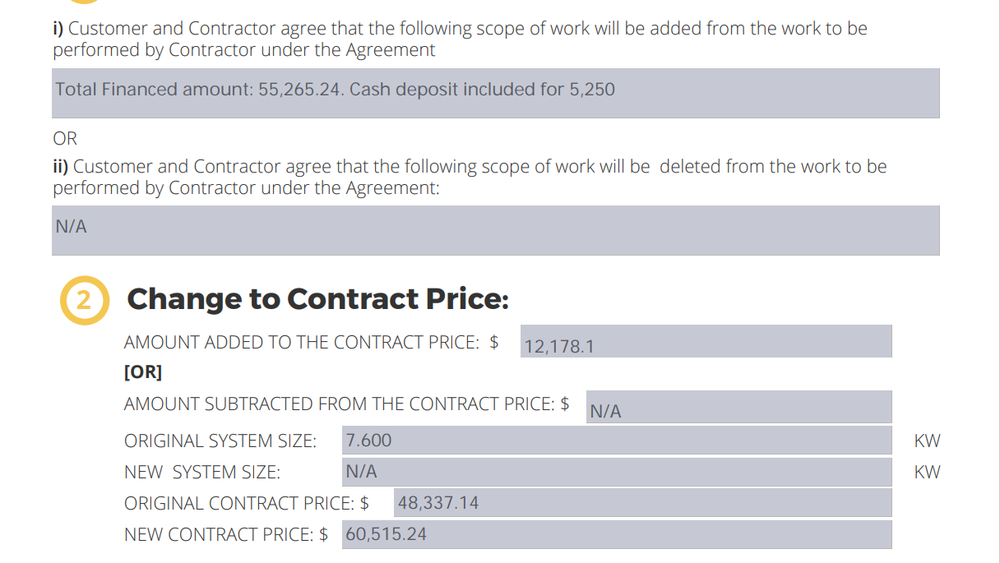Click the amount added to contract price field
The height and width of the screenshot is (563, 1000).
(705, 342)
